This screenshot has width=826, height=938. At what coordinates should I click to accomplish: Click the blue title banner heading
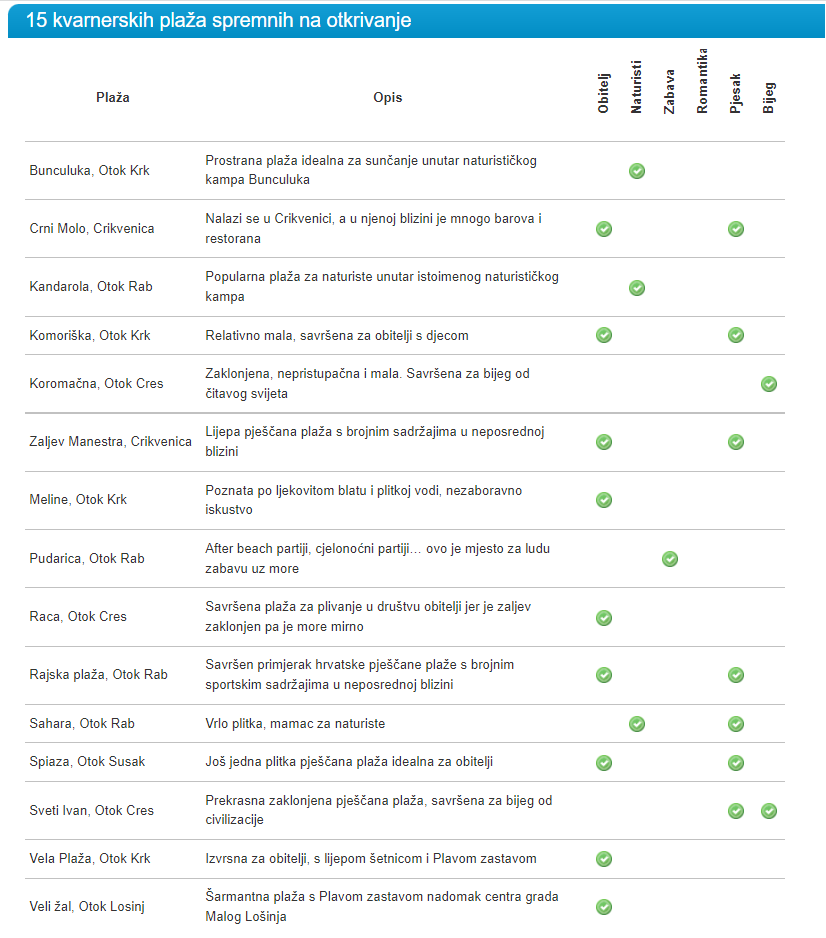pos(219,21)
